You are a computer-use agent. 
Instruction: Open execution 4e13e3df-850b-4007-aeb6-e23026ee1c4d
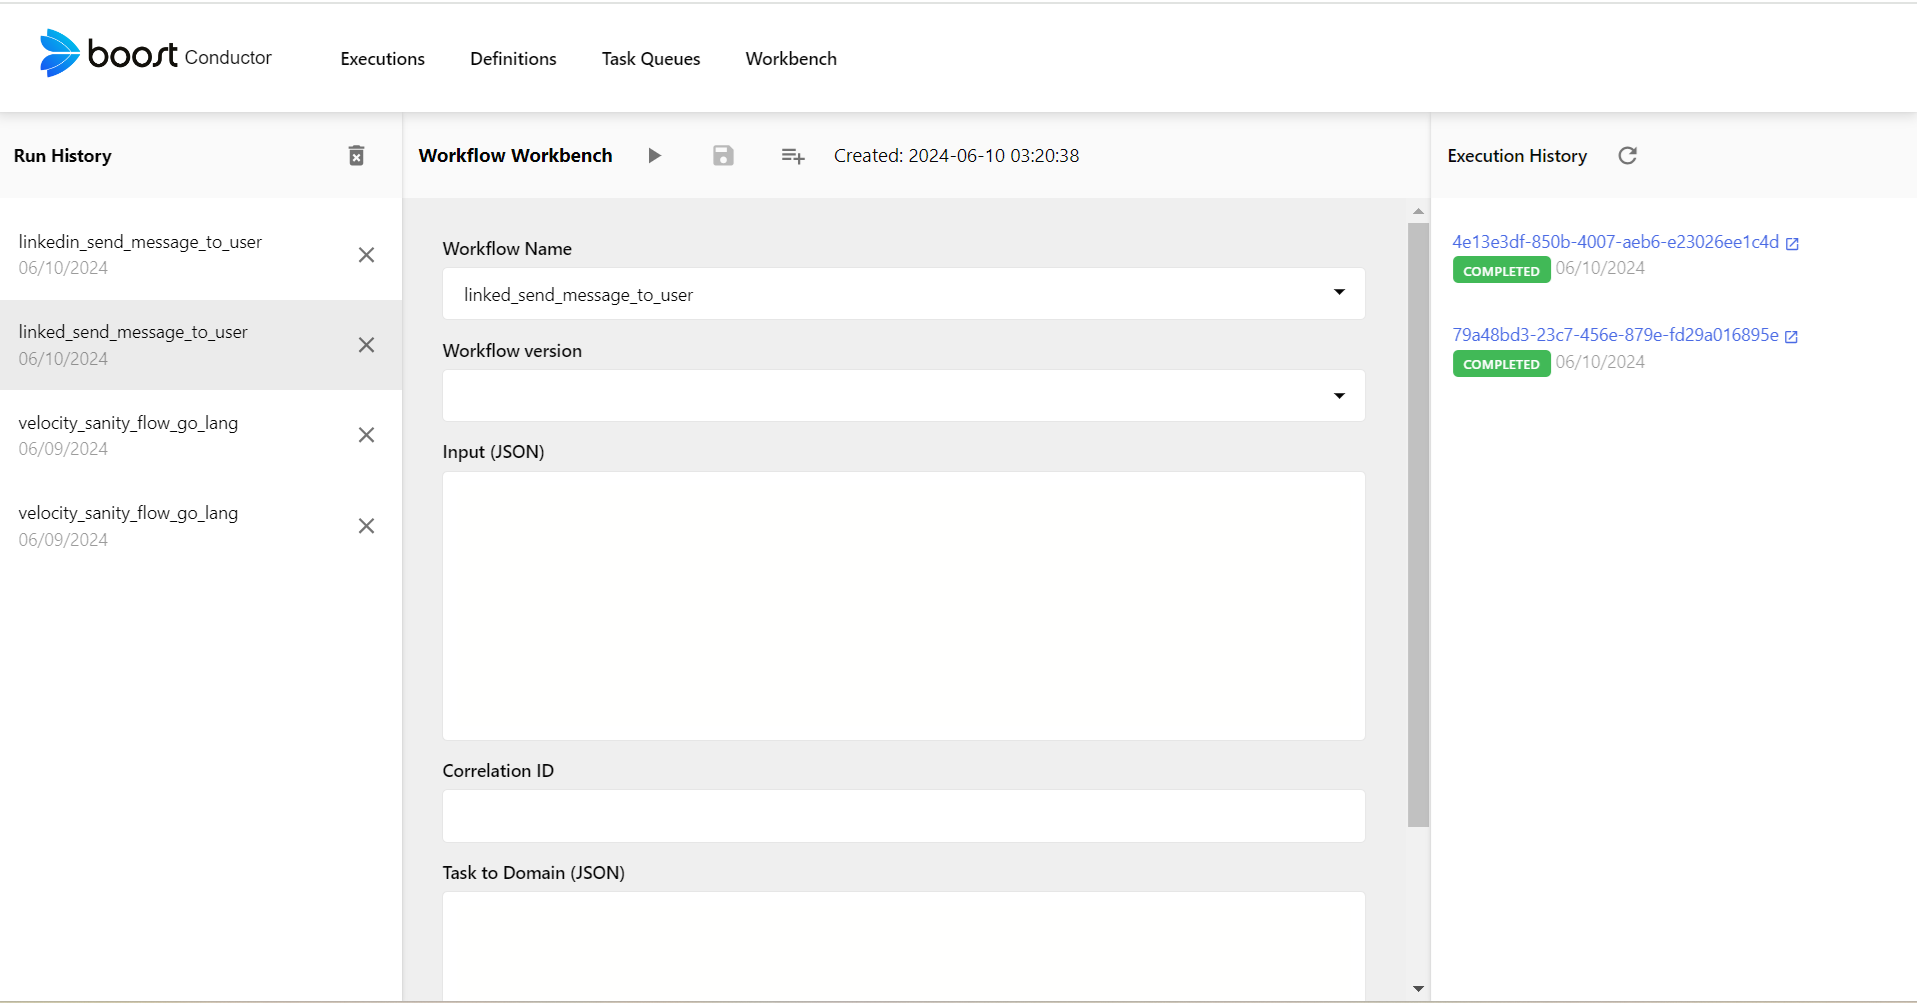[1615, 242]
